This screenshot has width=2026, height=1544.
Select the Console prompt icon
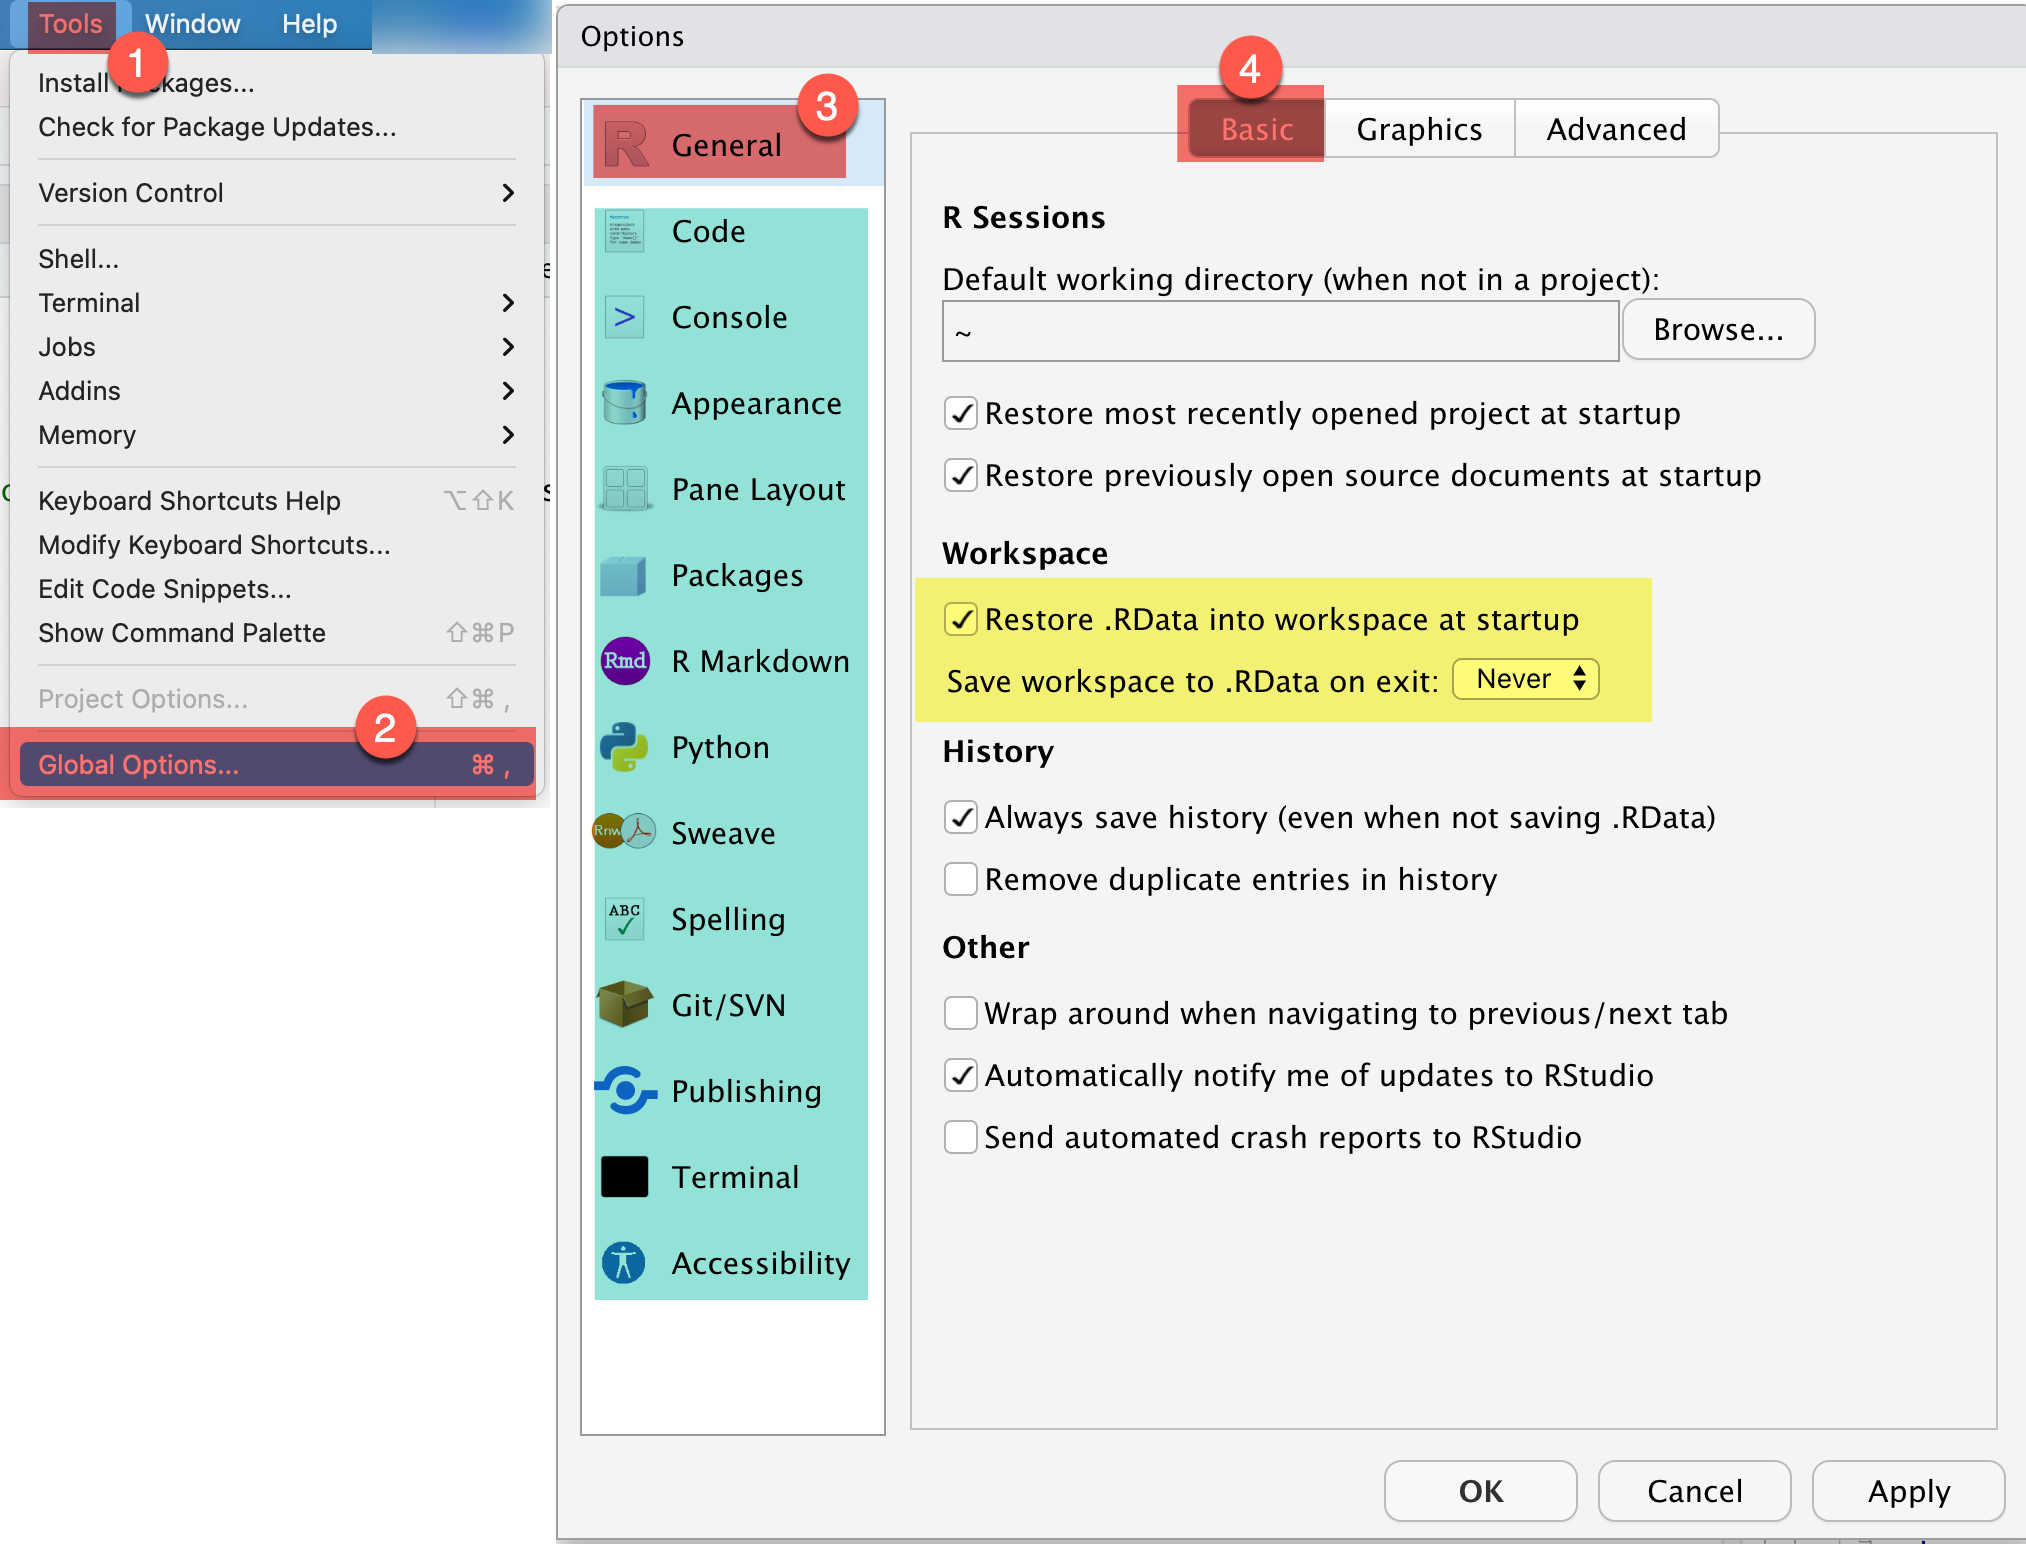pyautogui.click(x=625, y=317)
